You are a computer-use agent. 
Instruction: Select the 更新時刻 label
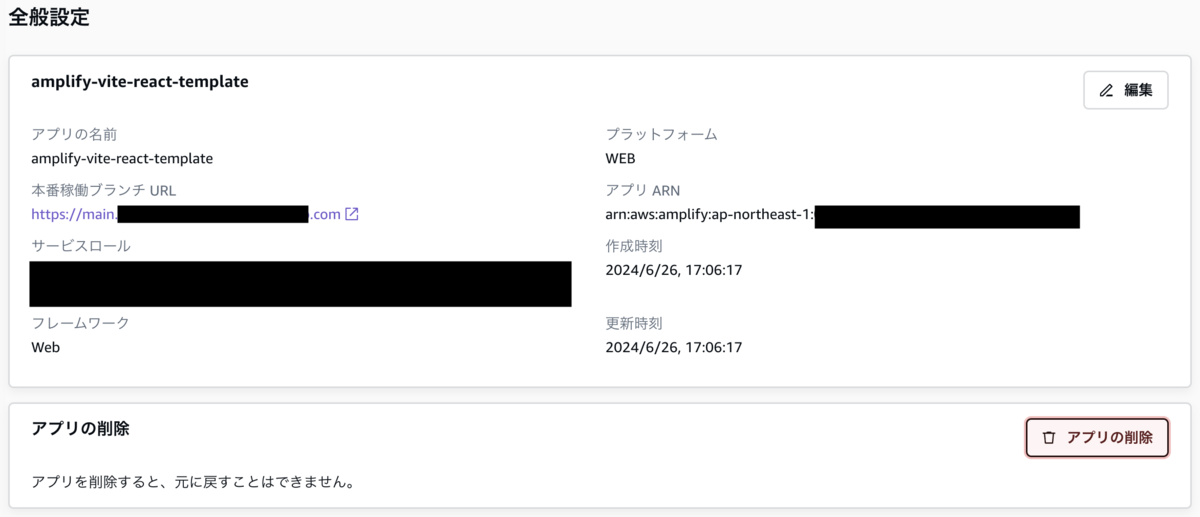pyautogui.click(x=634, y=323)
